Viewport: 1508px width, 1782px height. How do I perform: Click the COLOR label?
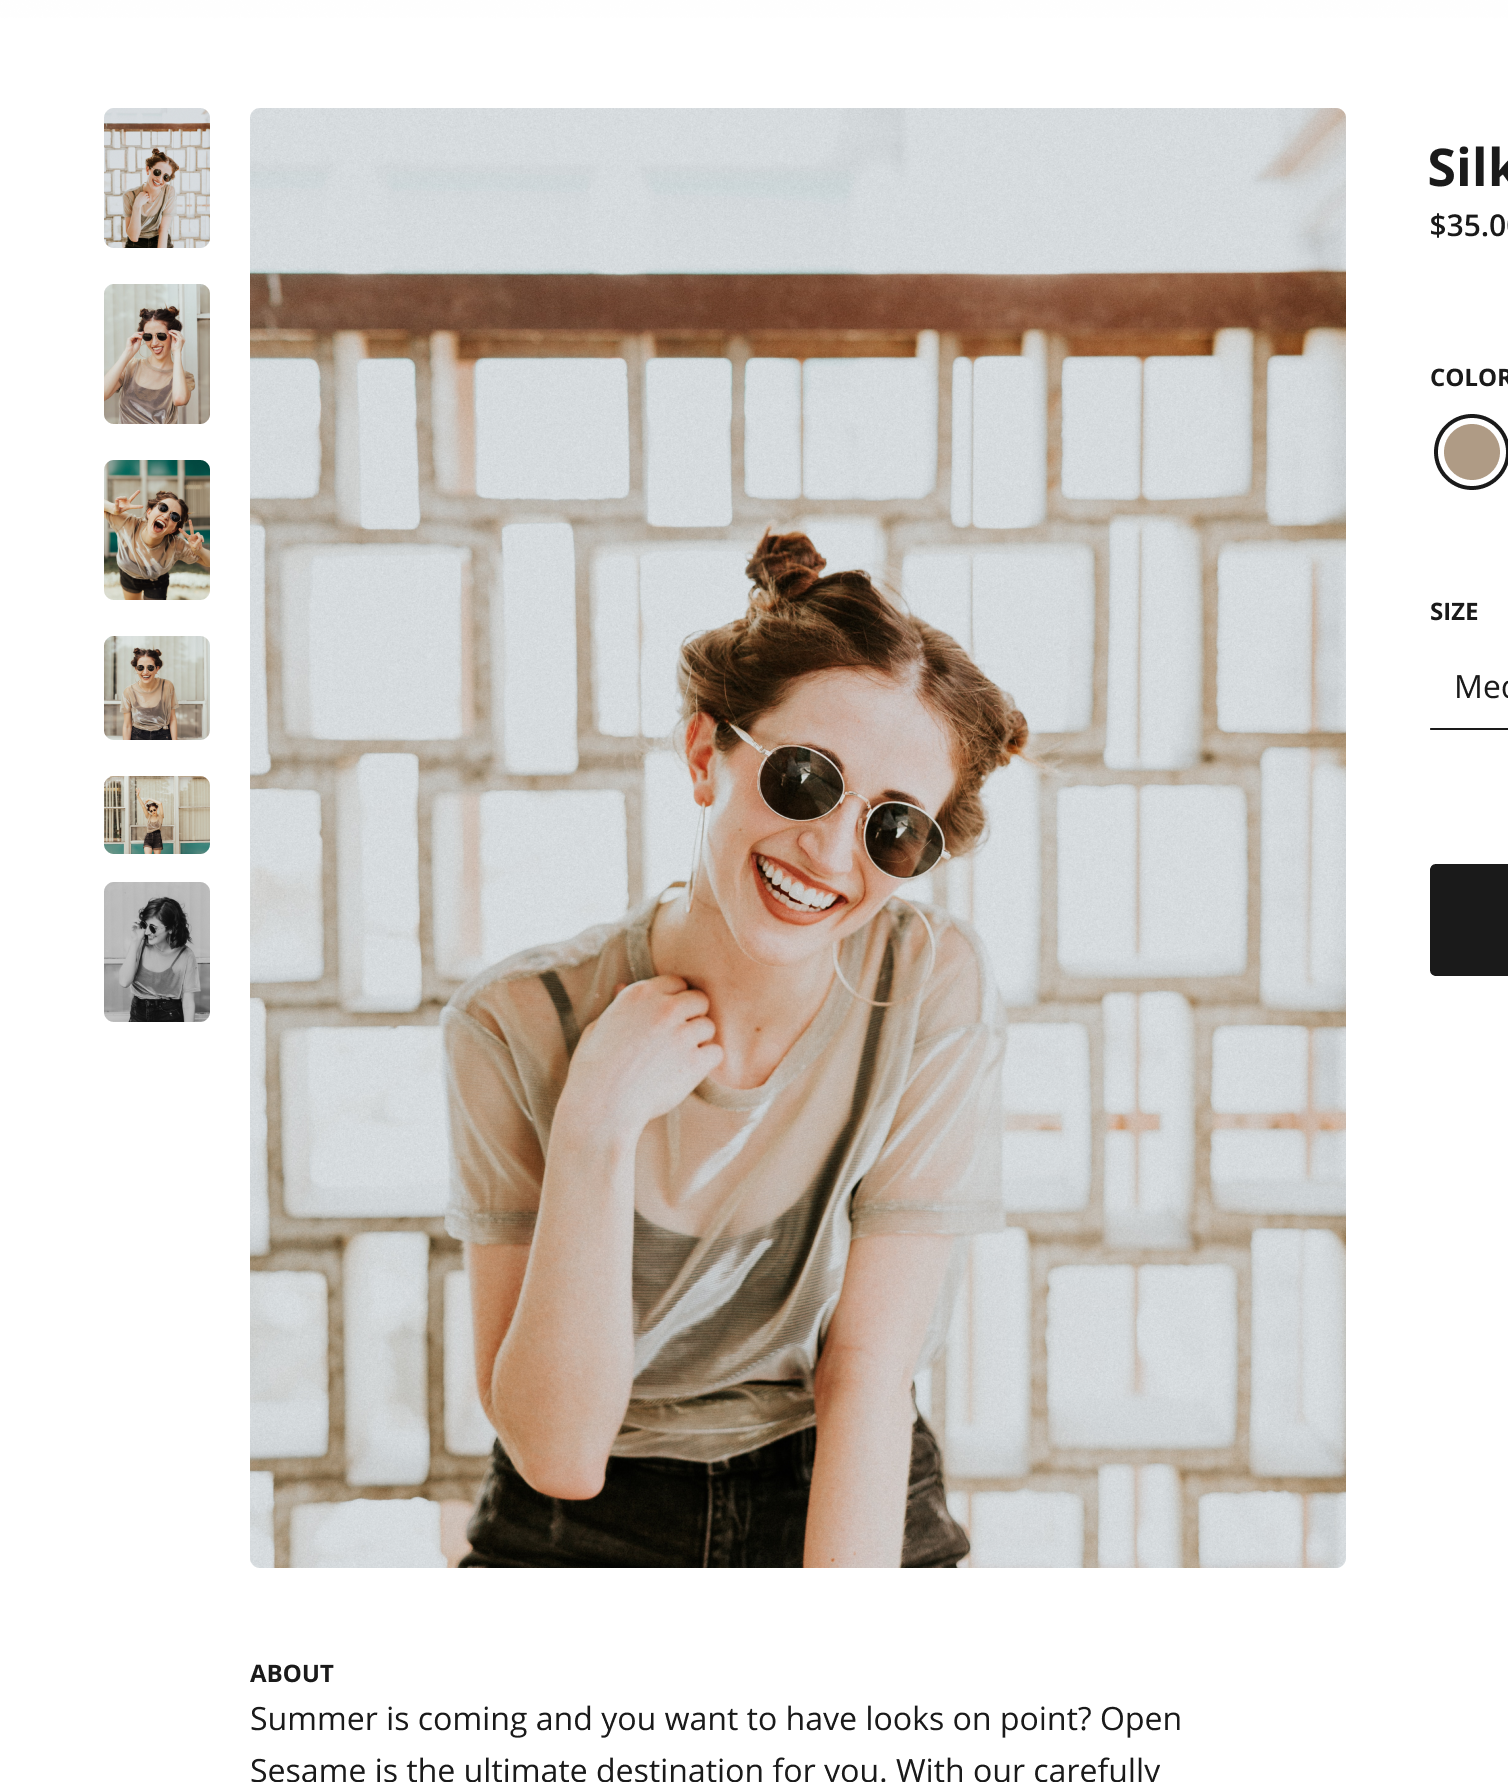[x=1468, y=378]
